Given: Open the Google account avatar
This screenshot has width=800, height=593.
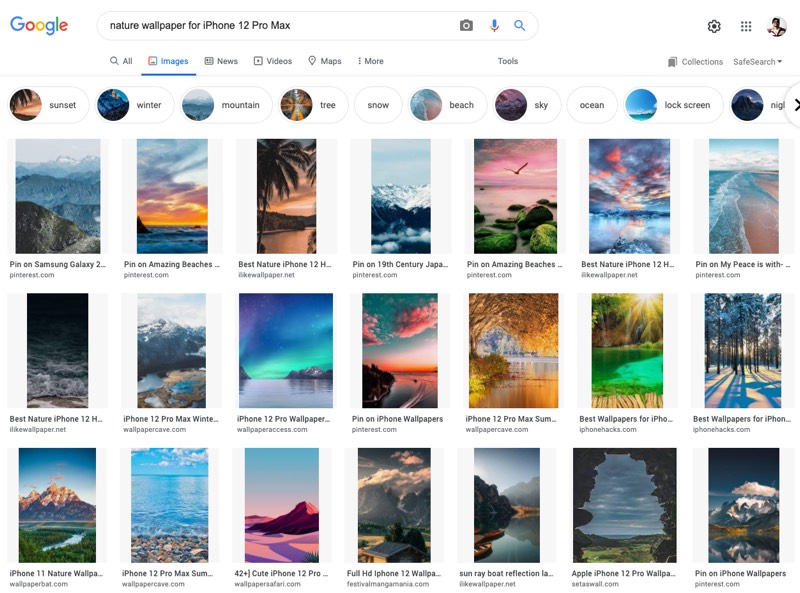Looking at the screenshot, I should click(776, 26).
